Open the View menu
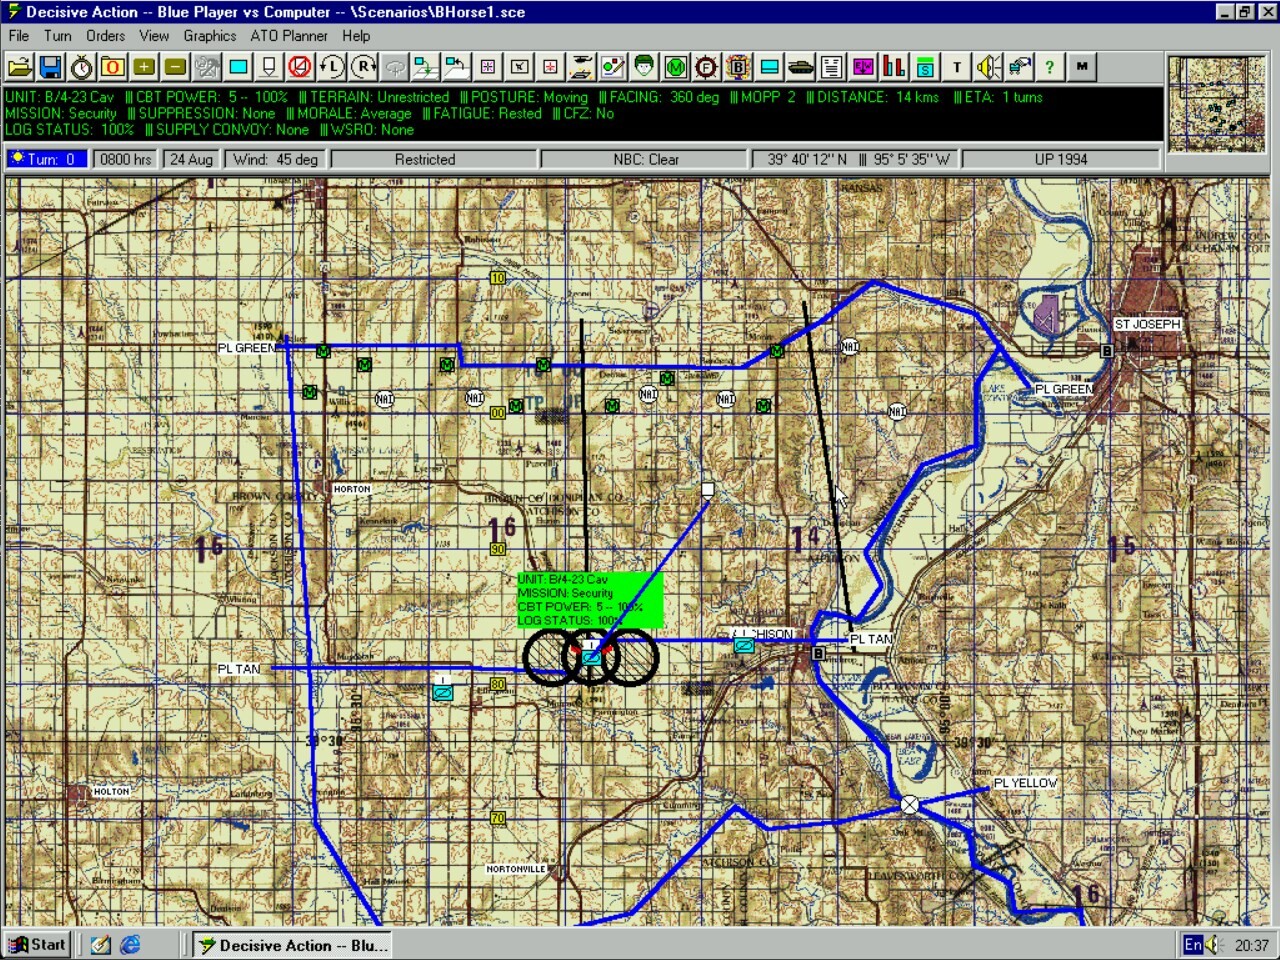 click(154, 36)
